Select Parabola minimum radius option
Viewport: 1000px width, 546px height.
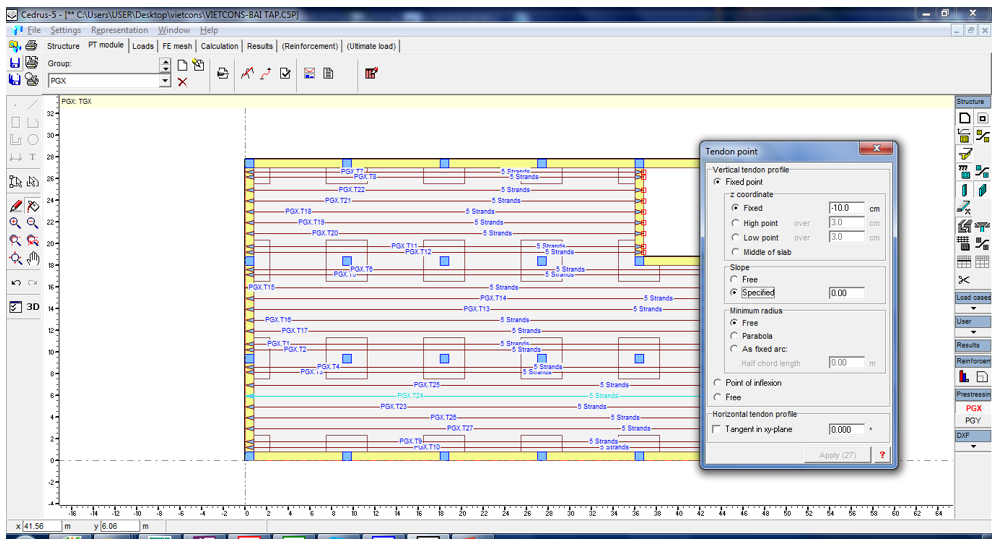click(734, 336)
